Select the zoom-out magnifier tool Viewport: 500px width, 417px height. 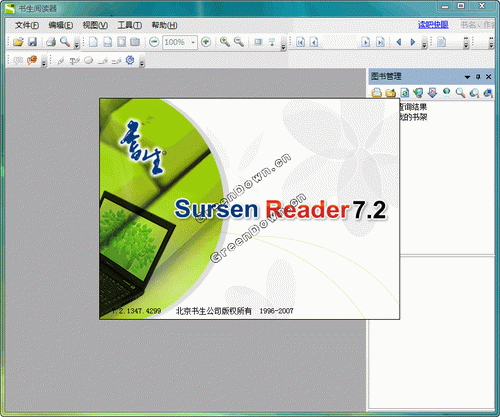pyautogui.click(x=239, y=42)
